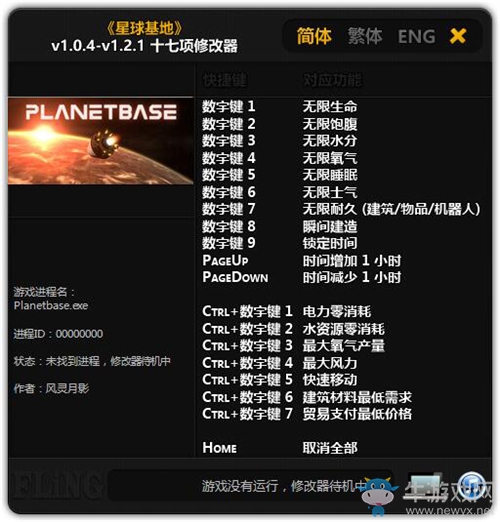Switch language to ENG
Viewport: 500px width, 522px height.
coord(417,36)
